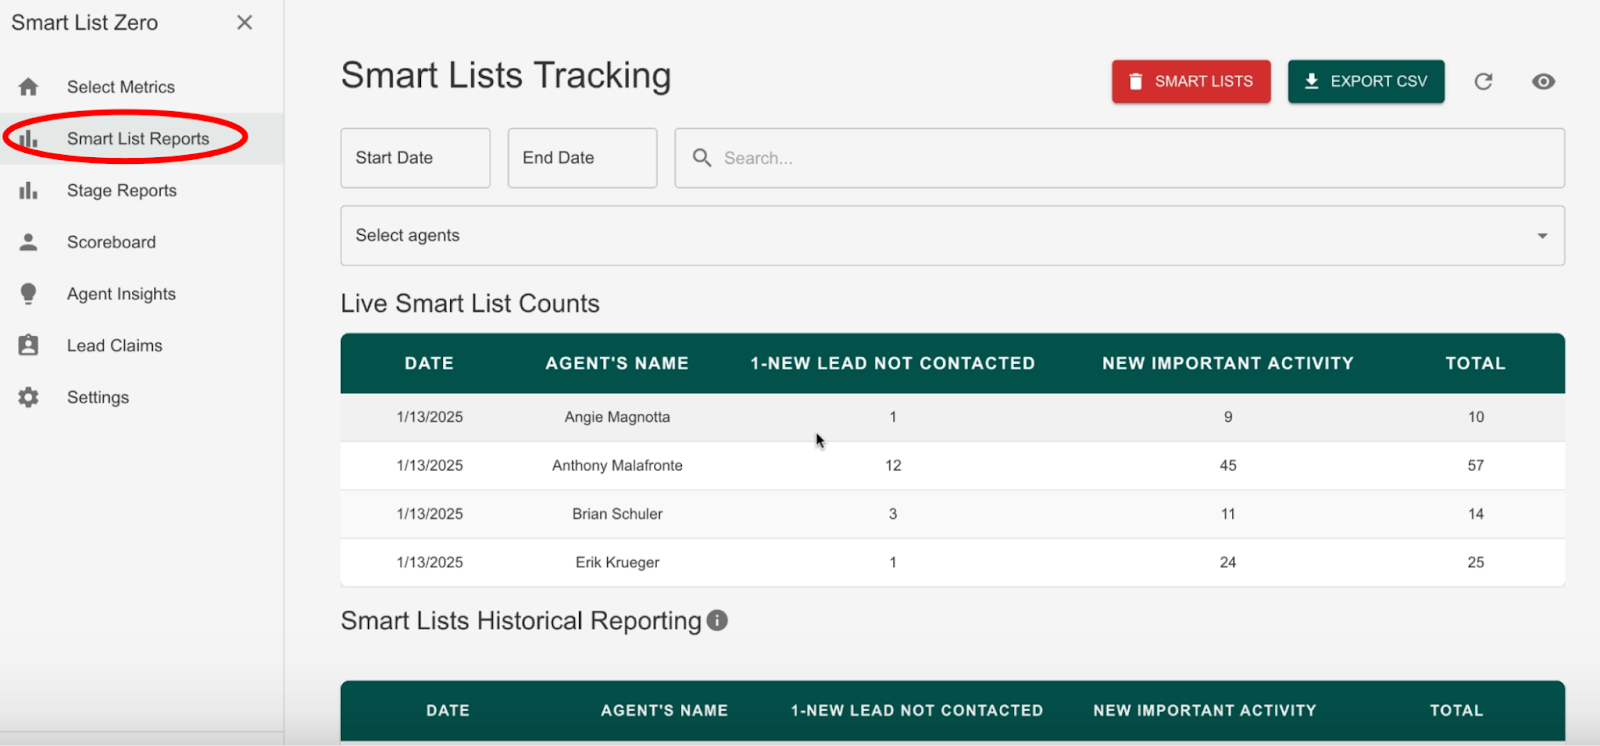The height and width of the screenshot is (746, 1600).
Task: Click the EXPORT CSV button
Action: (1366, 81)
